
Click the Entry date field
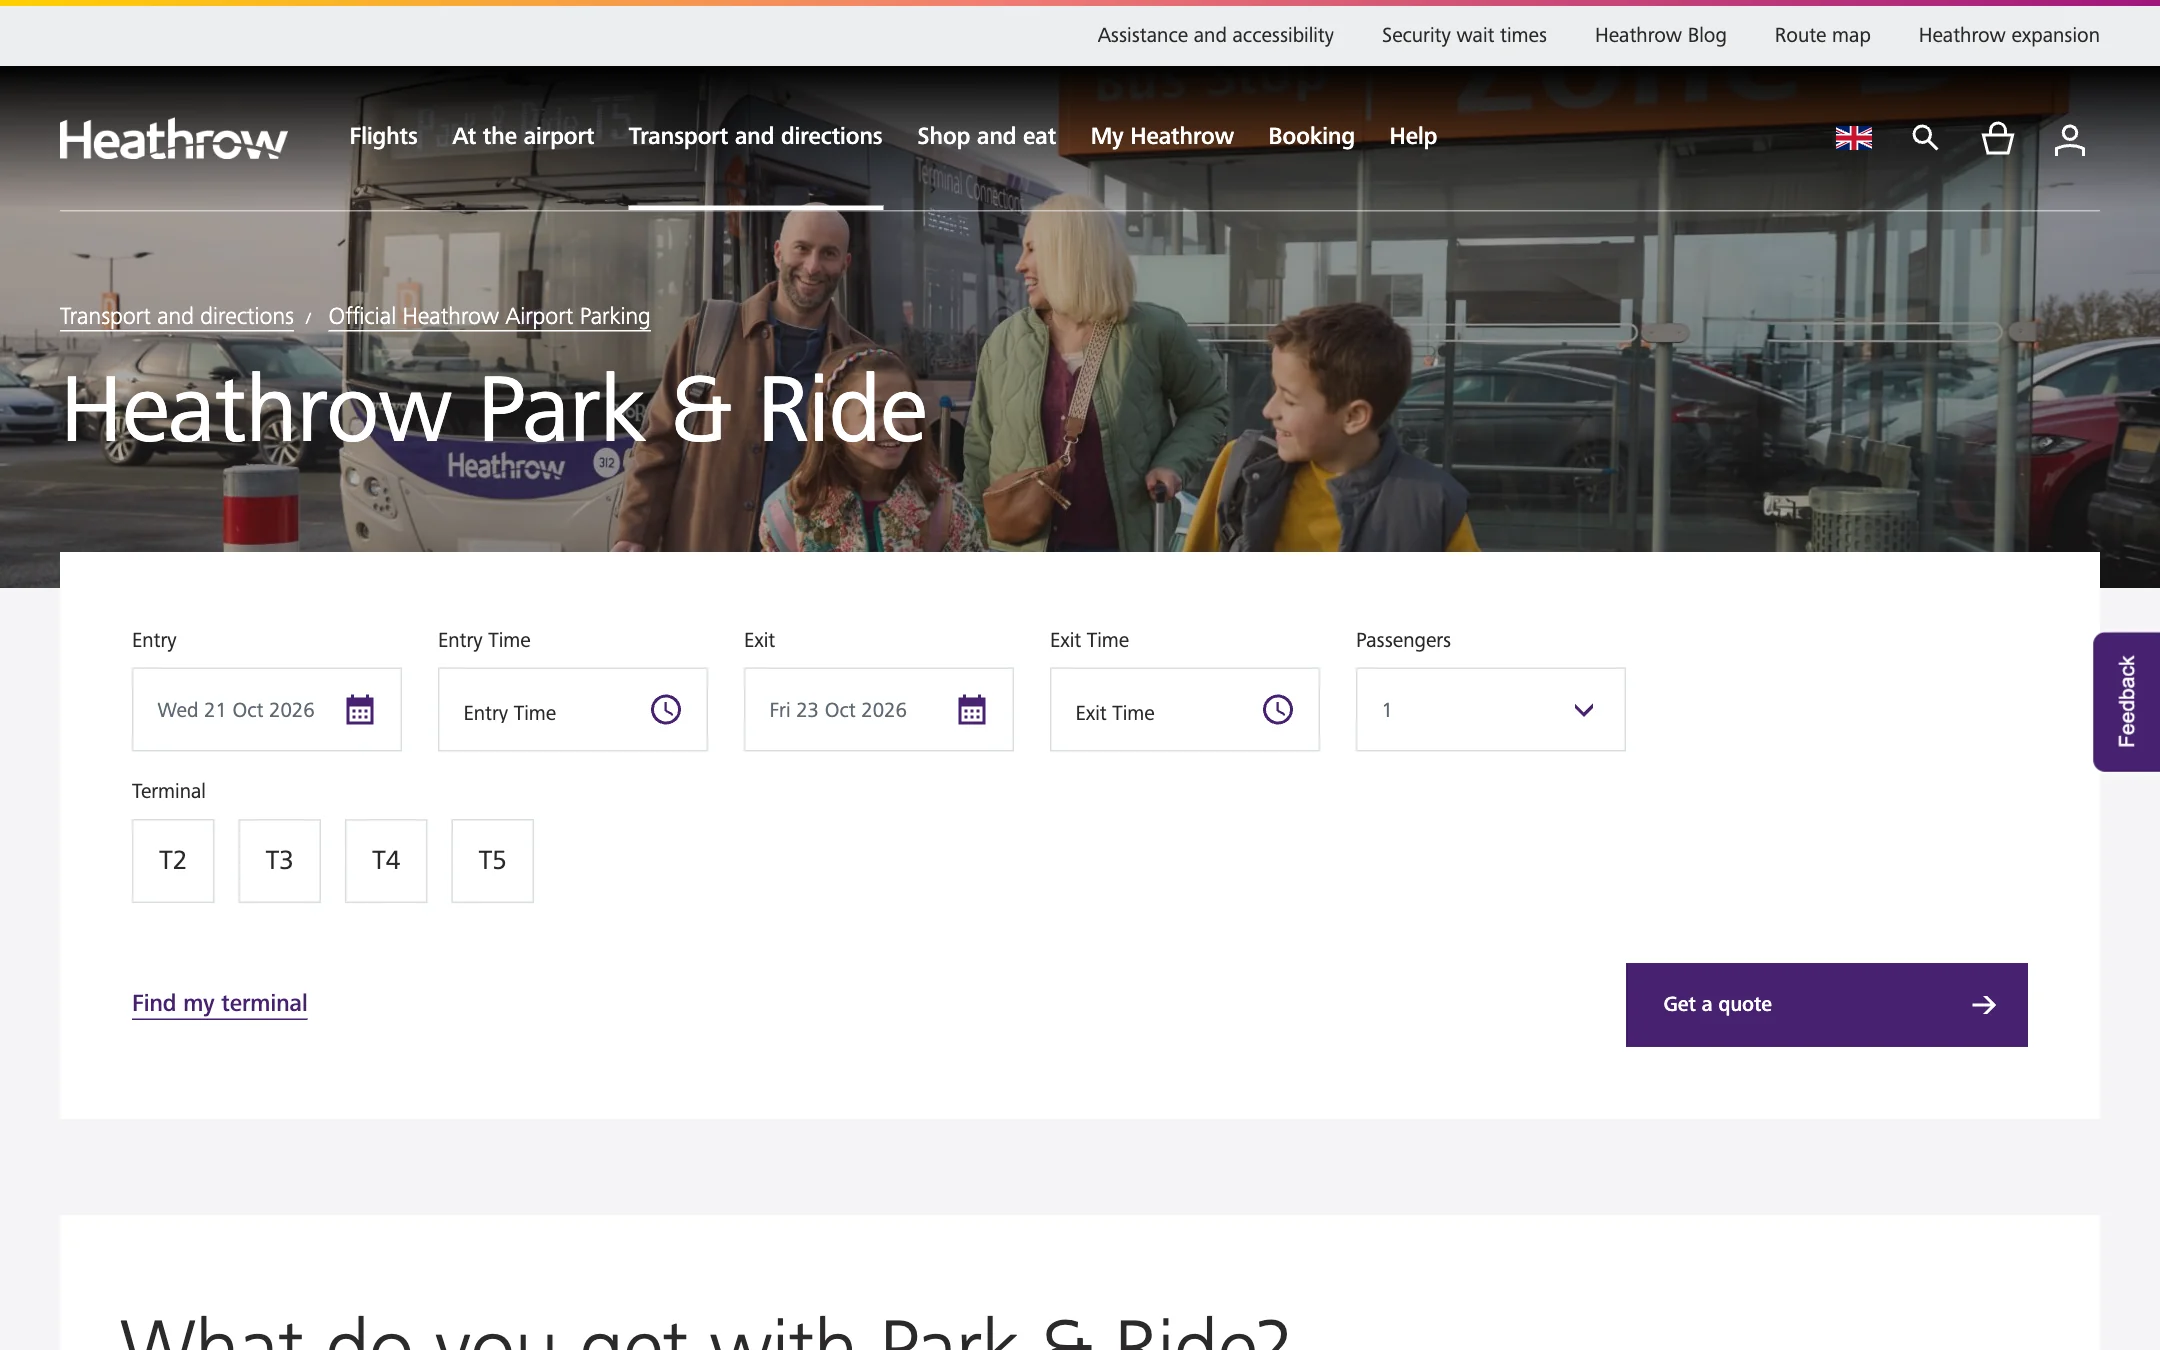click(x=267, y=709)
